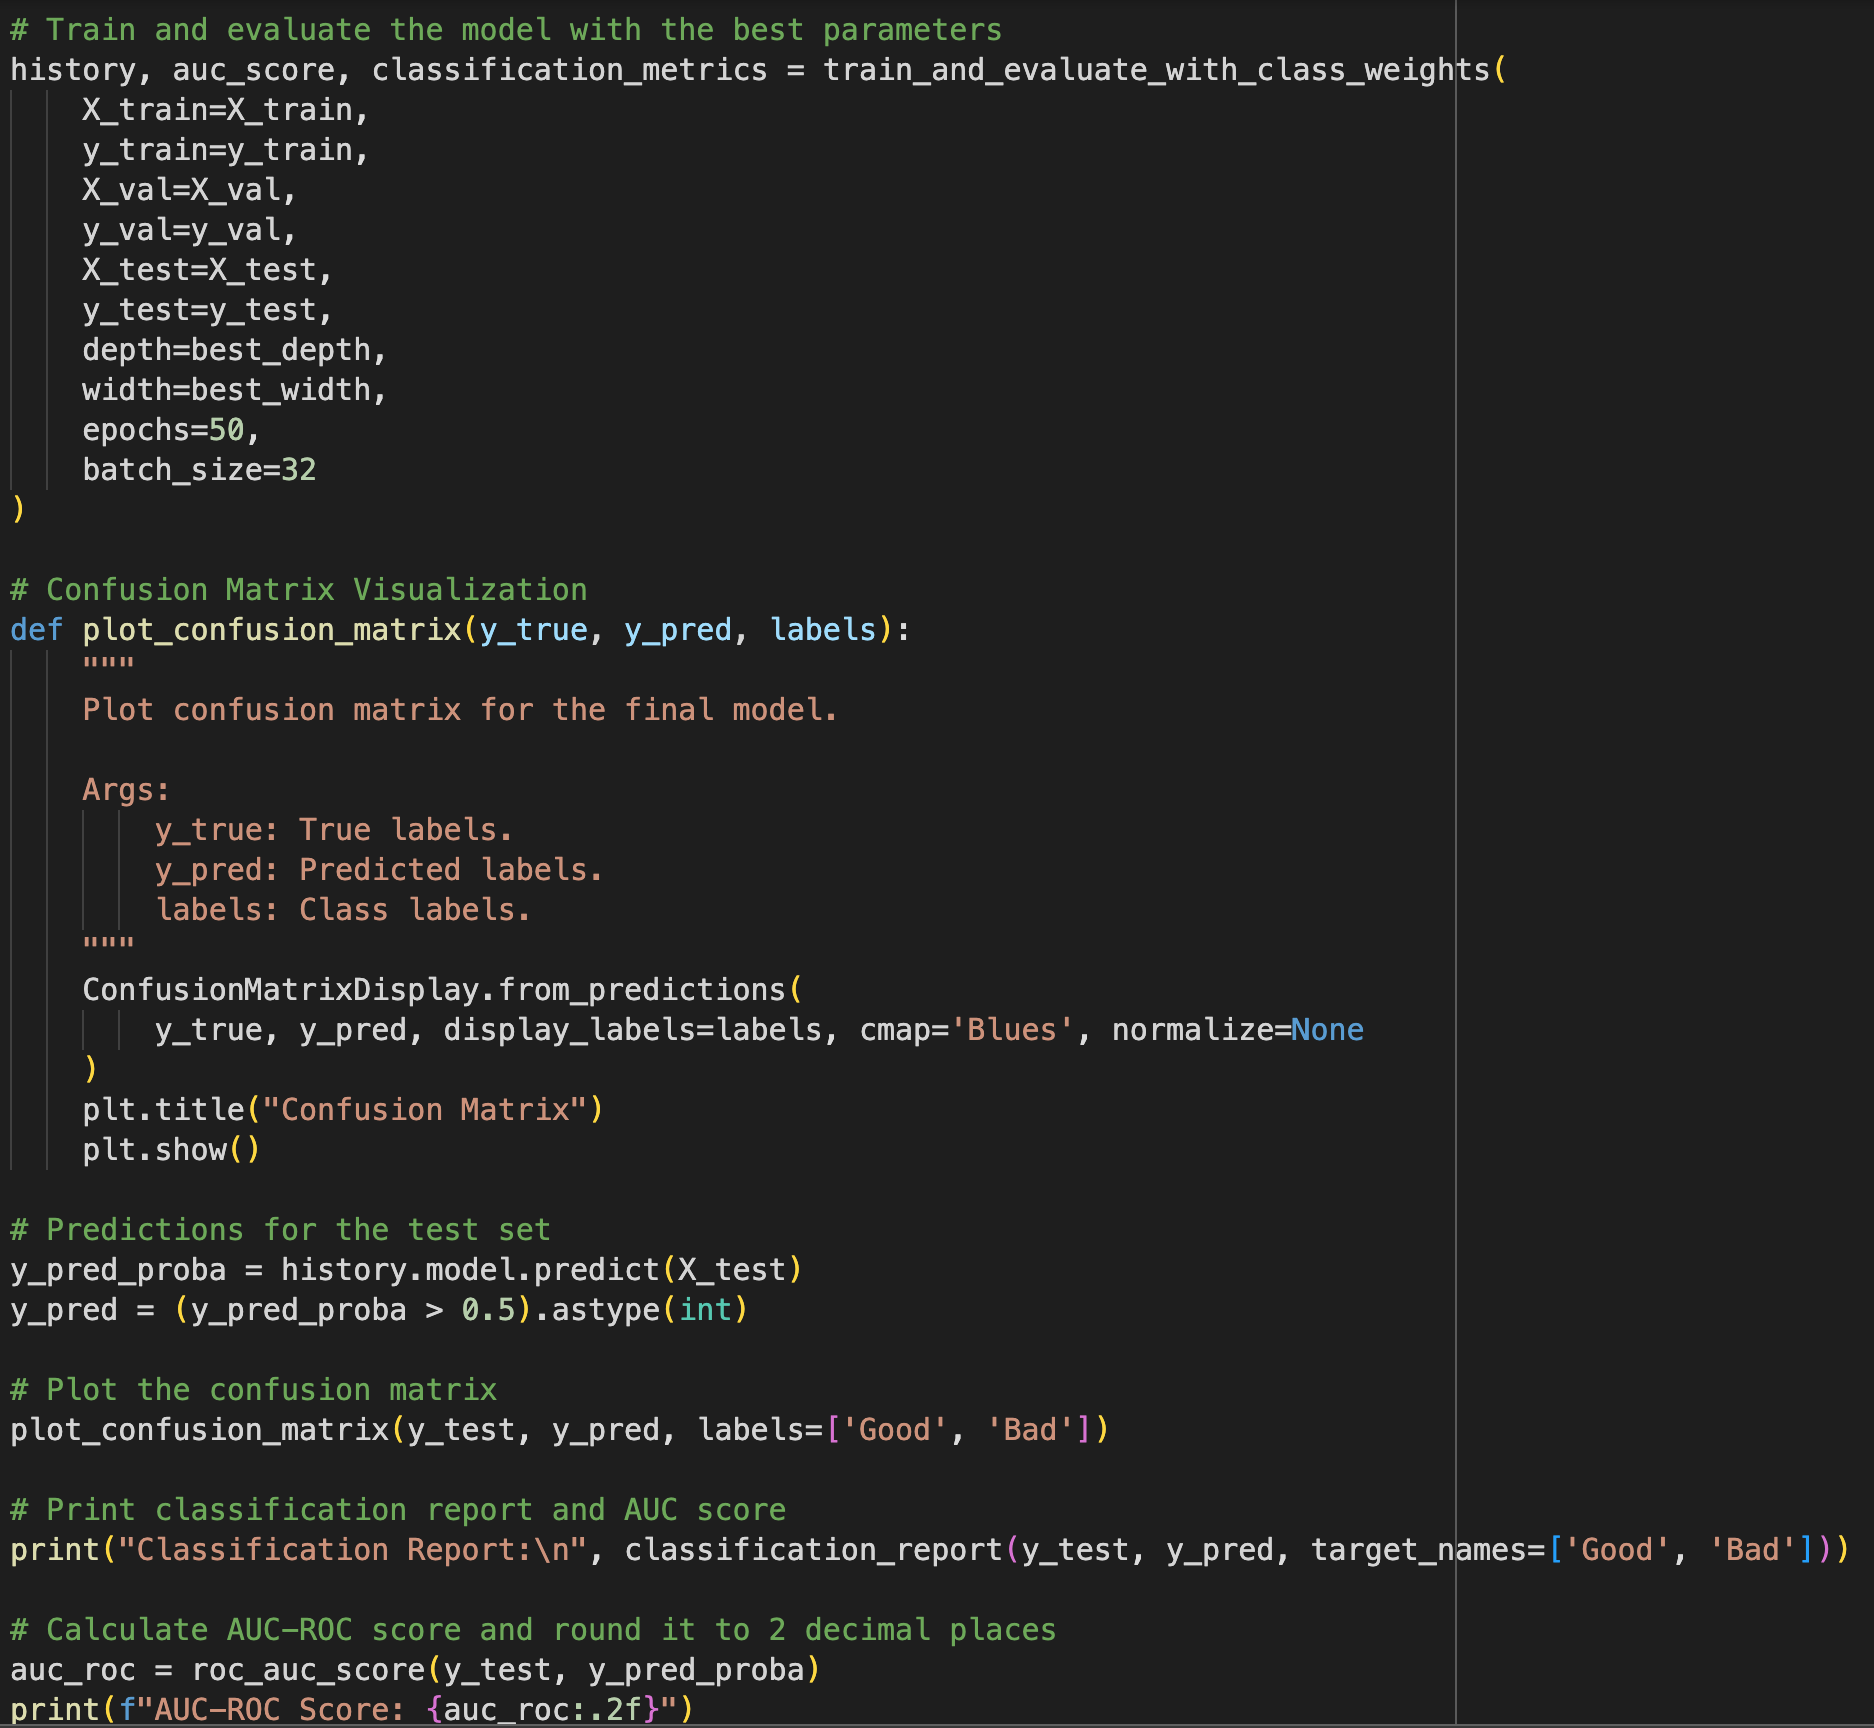1874x1728 pixels.
Task: Click 'normalize=None' argument
Action: tap(1238, 1030)
